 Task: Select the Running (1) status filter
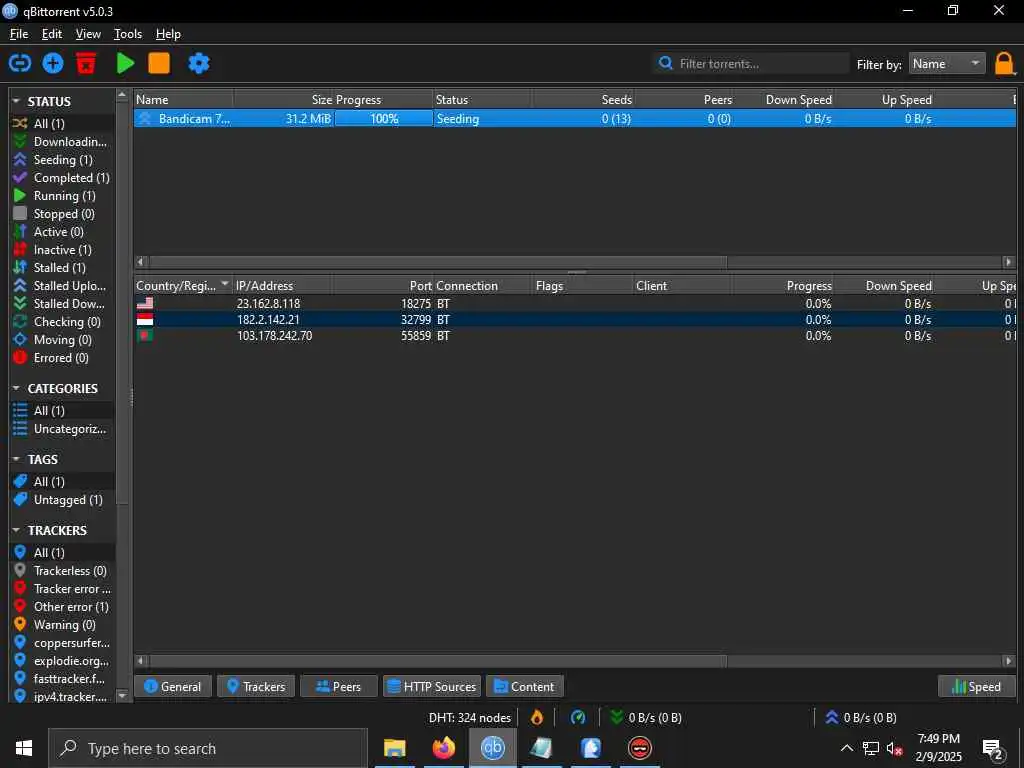(63, 195)
